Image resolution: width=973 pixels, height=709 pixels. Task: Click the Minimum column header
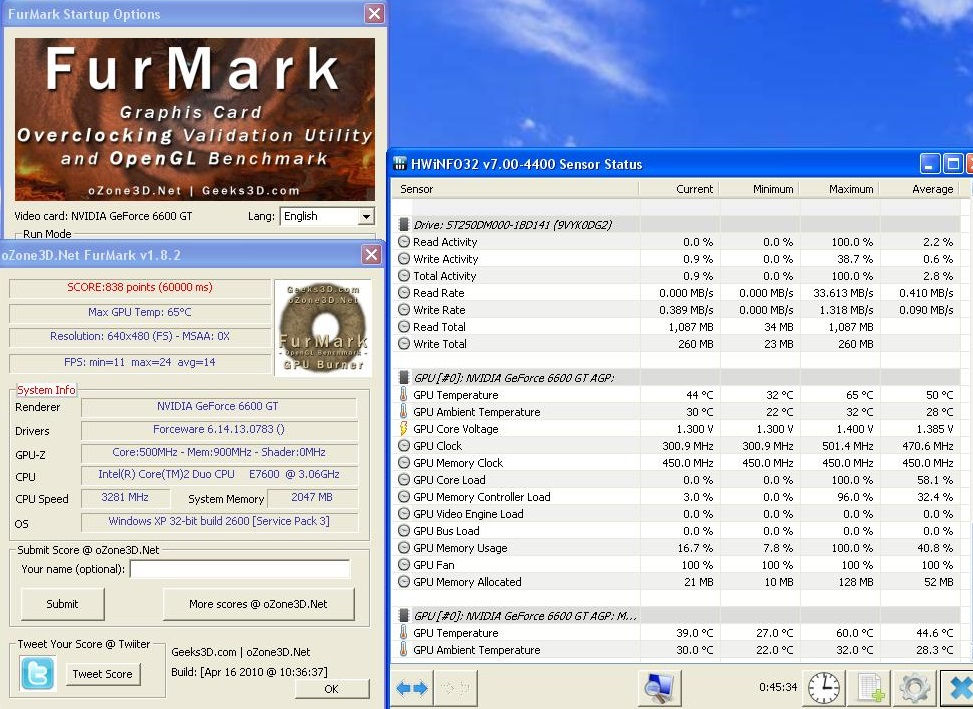coord(759,189)
